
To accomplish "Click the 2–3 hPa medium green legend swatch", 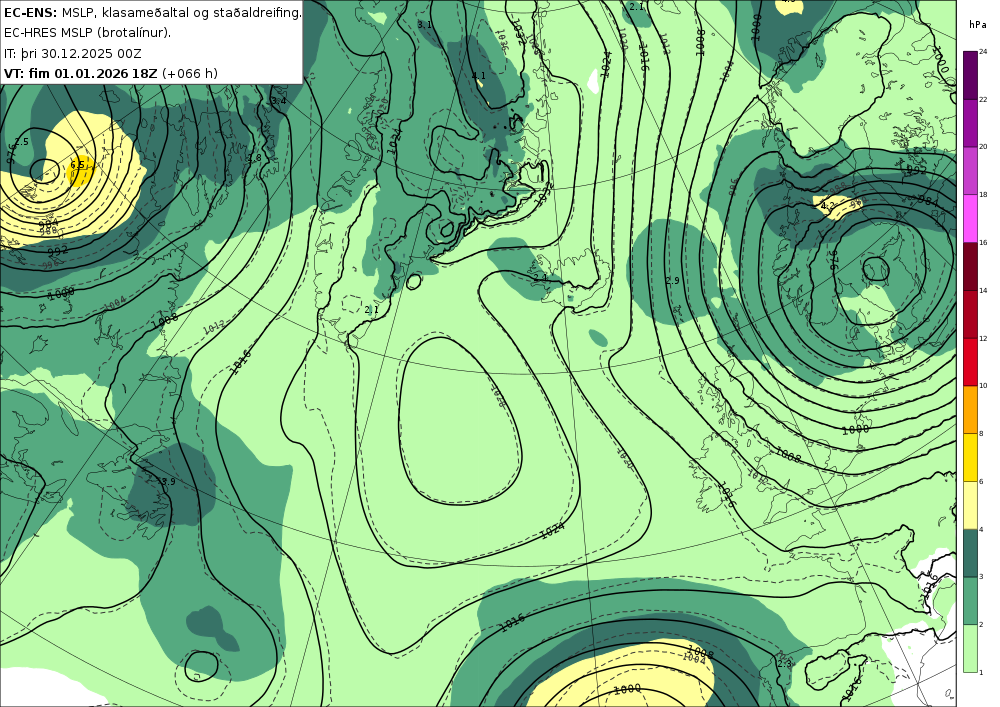I will (971, 601).
